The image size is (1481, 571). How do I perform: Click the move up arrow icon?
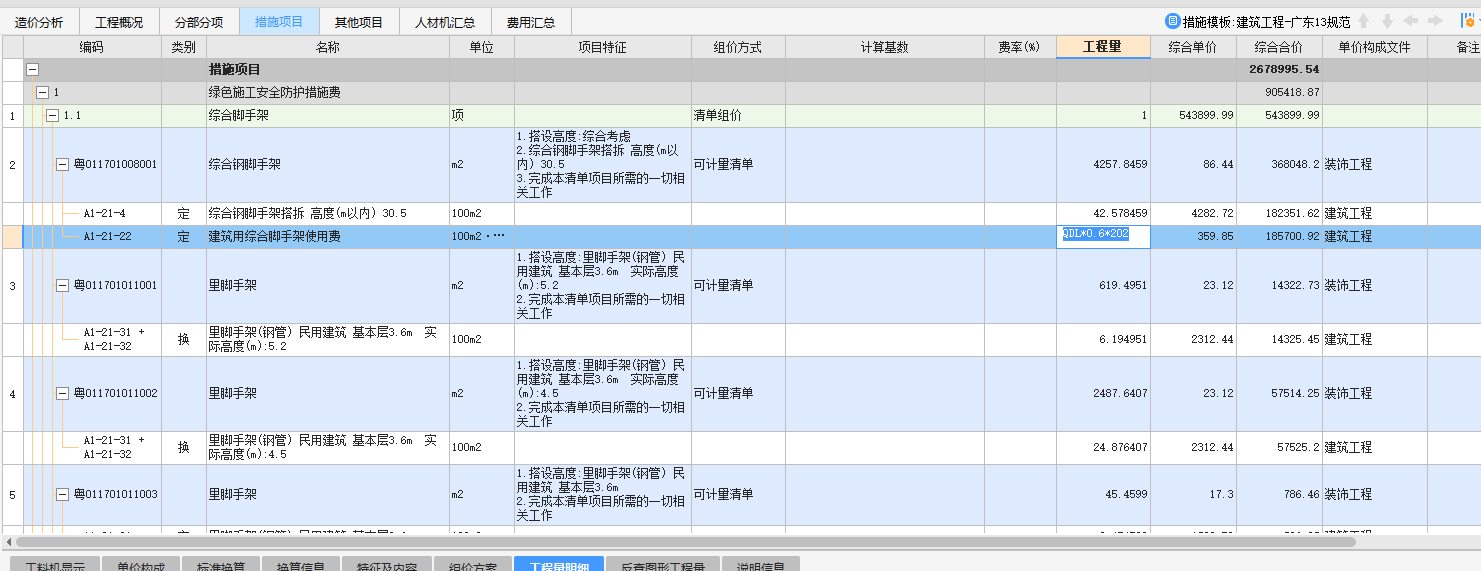click(1364, 21)
